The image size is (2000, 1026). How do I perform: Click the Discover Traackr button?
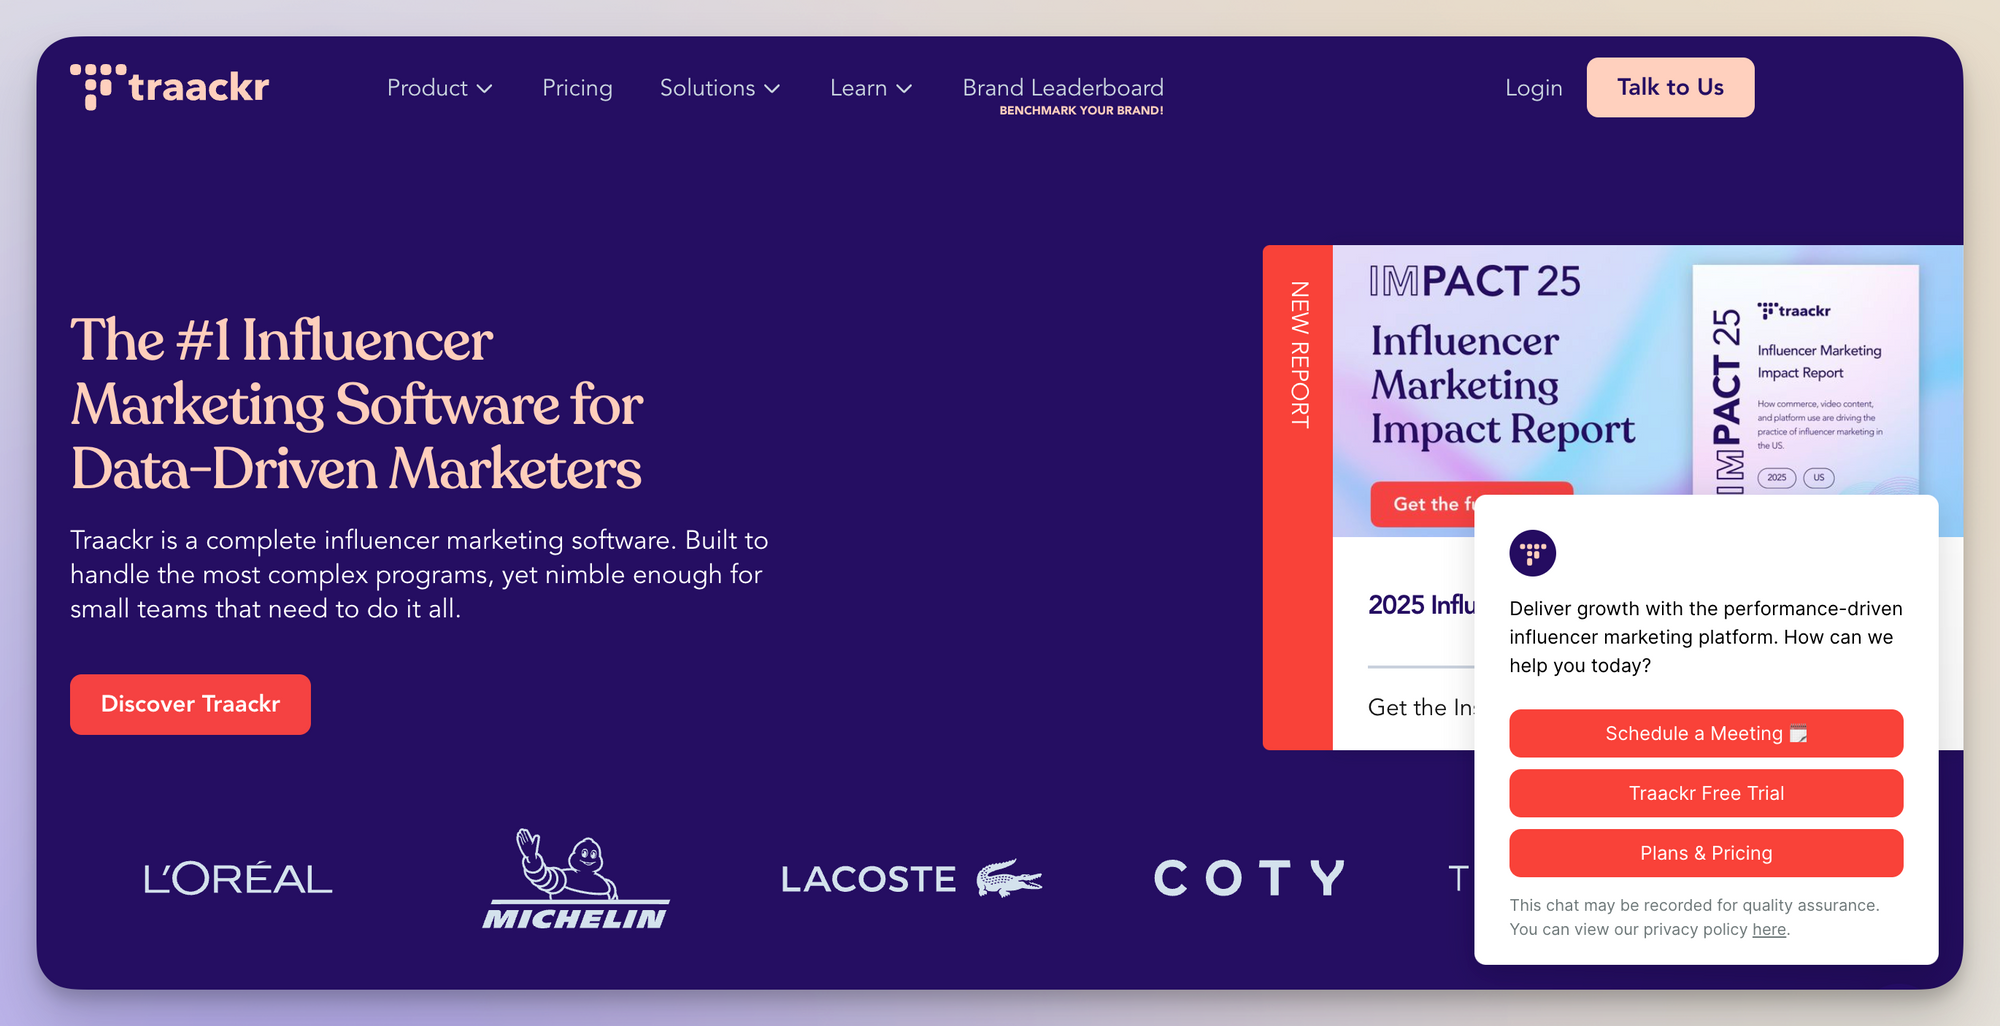click(190, 704)
